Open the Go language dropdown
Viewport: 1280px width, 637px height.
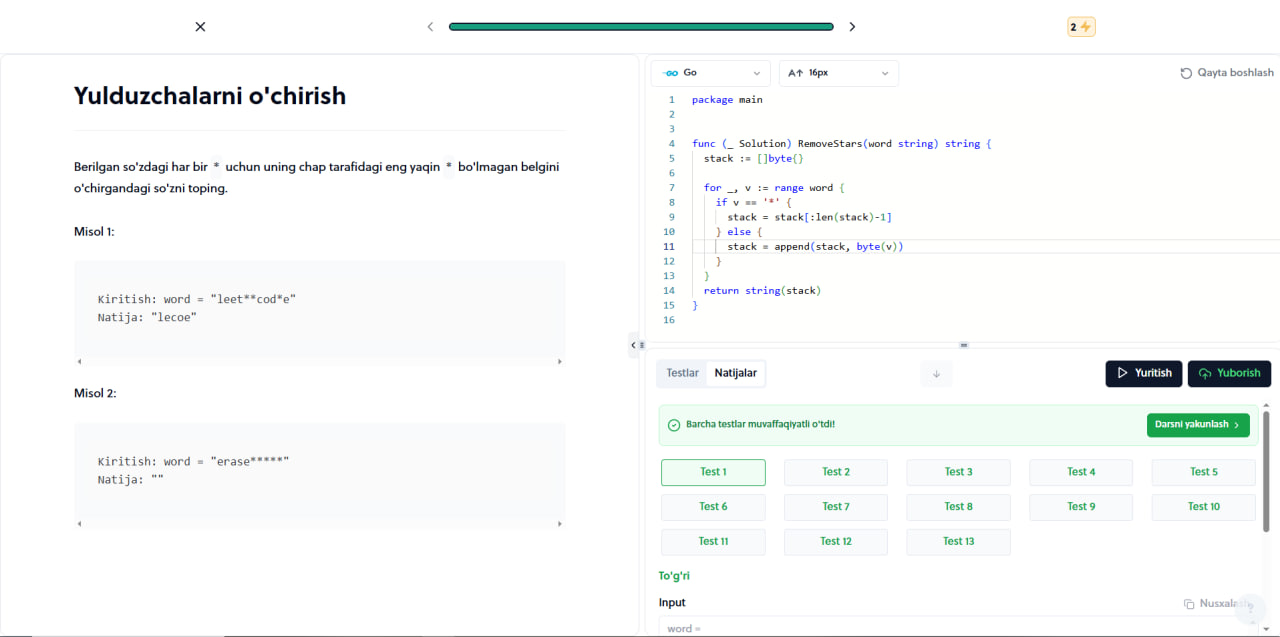(710, 73)
